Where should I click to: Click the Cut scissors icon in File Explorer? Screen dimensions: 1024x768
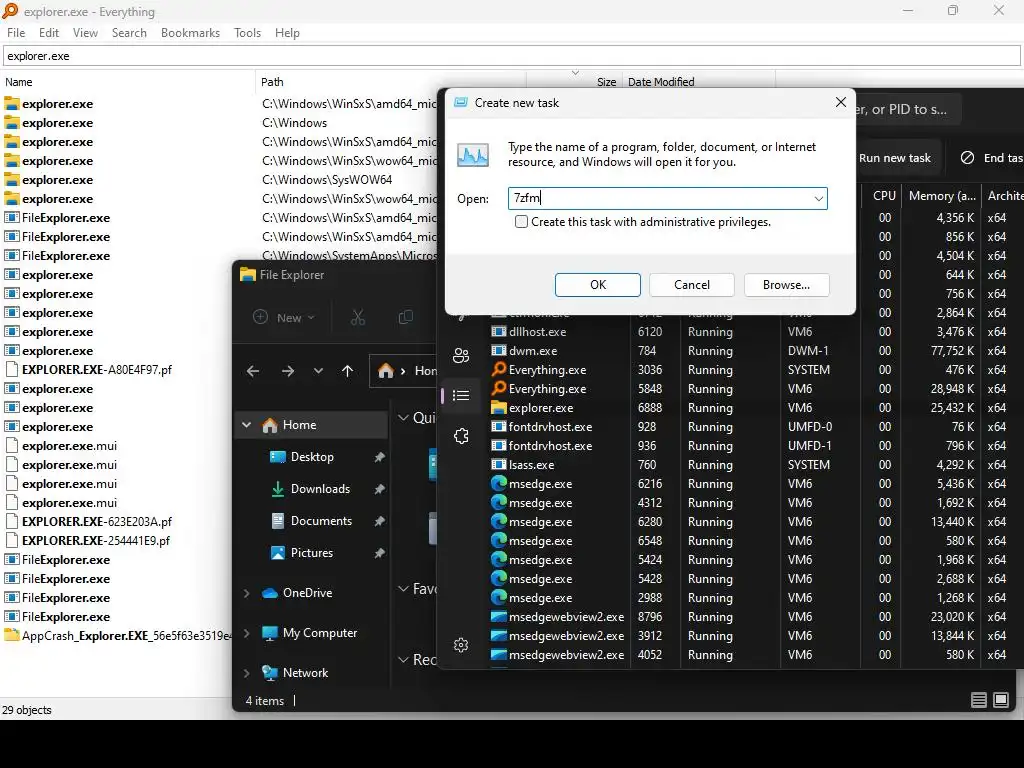tap(358, 317)
